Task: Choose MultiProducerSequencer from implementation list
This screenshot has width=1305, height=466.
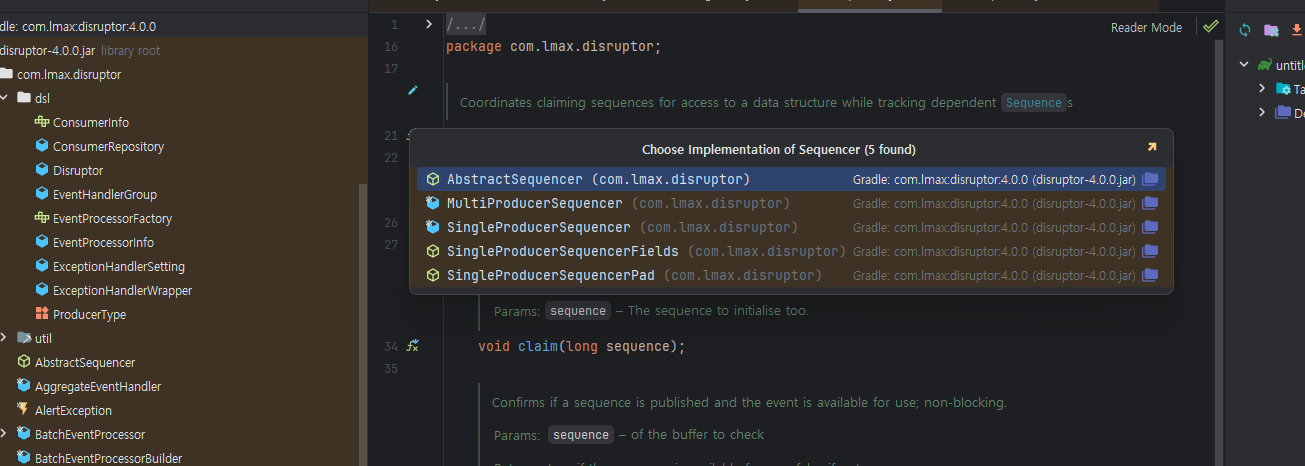Action: coord(791,203)
